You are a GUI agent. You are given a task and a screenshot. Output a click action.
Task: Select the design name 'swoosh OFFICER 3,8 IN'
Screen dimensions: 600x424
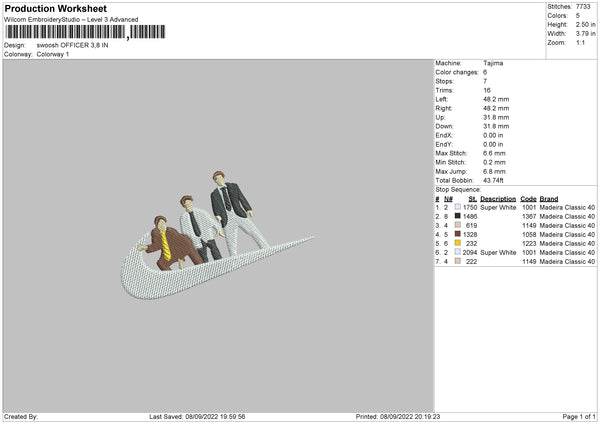click(x=72, y=45)
